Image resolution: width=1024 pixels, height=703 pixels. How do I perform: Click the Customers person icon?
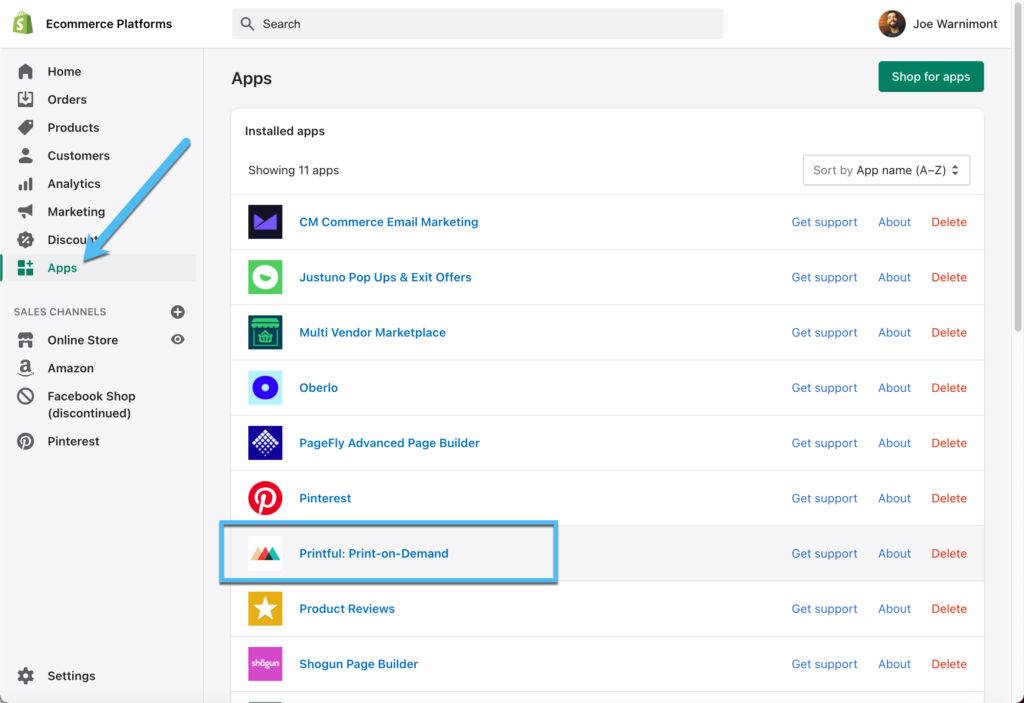coord(25,155)
